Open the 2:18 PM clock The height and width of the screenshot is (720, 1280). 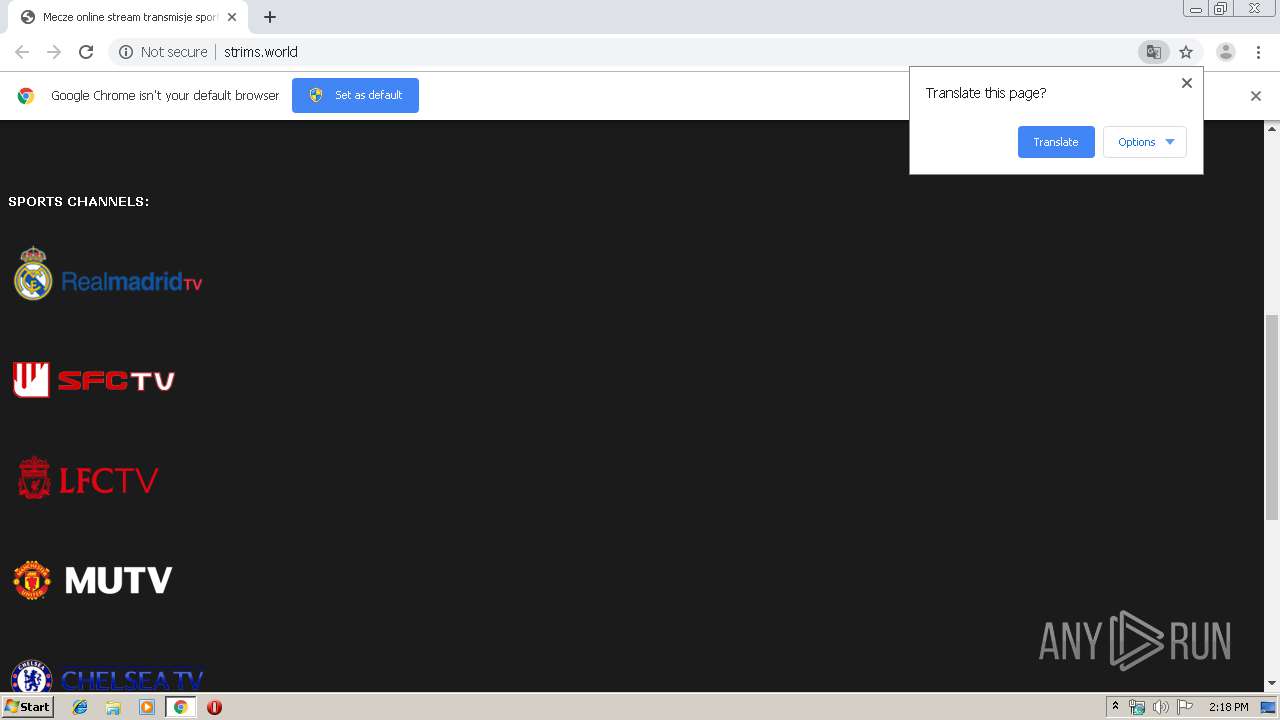1228,707
